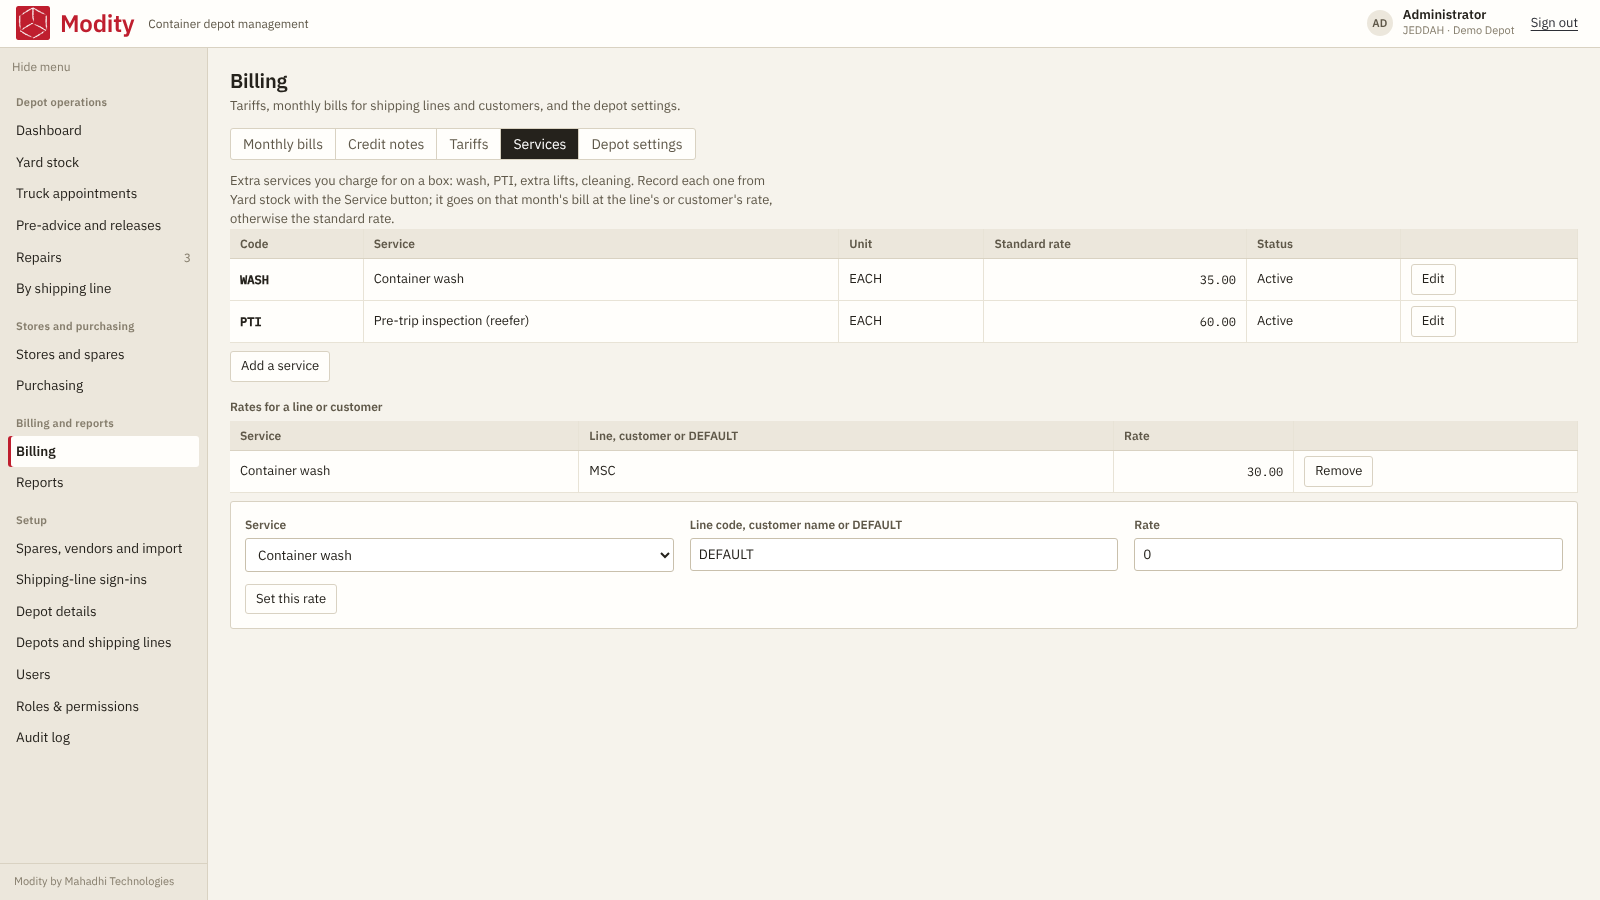This screenshot has height=900, width=1600.
Task: Navigate to Depots and shipping lines
Action: pos(104,643)
